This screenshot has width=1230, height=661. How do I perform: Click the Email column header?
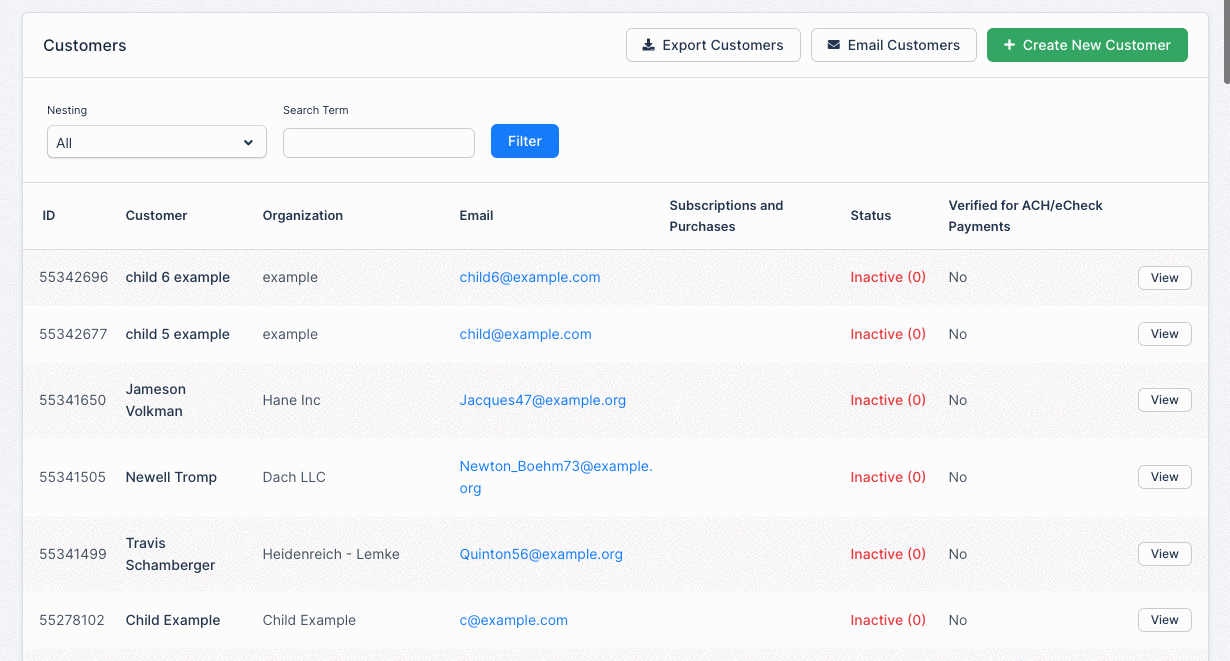(x=477, y=215)
